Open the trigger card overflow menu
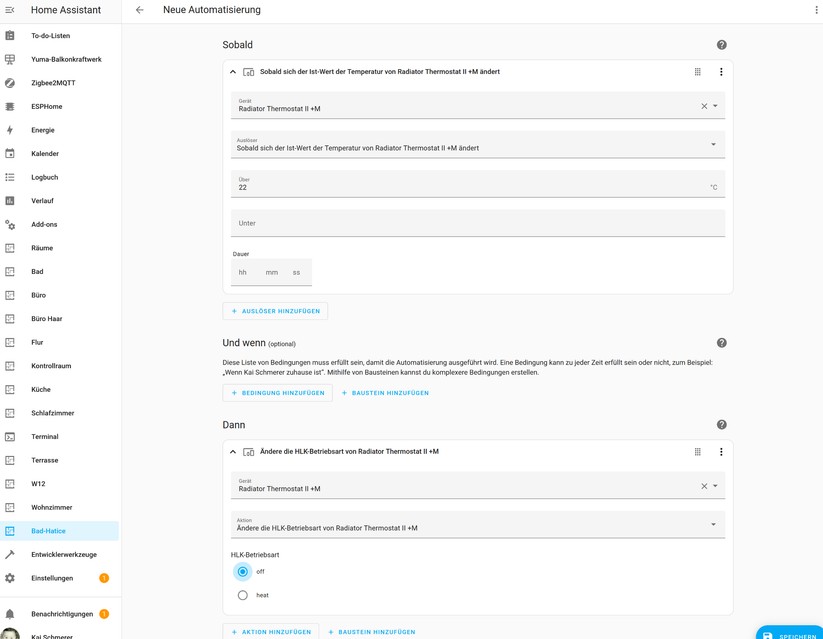Viewport: 823px width, 639px height. [x=721, y=71]
